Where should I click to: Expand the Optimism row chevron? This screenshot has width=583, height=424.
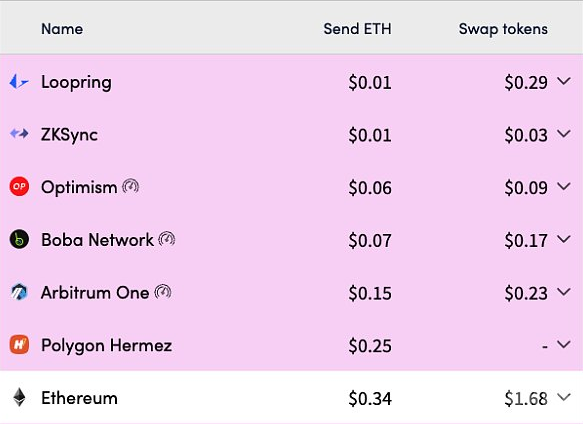tap(564, 186)
